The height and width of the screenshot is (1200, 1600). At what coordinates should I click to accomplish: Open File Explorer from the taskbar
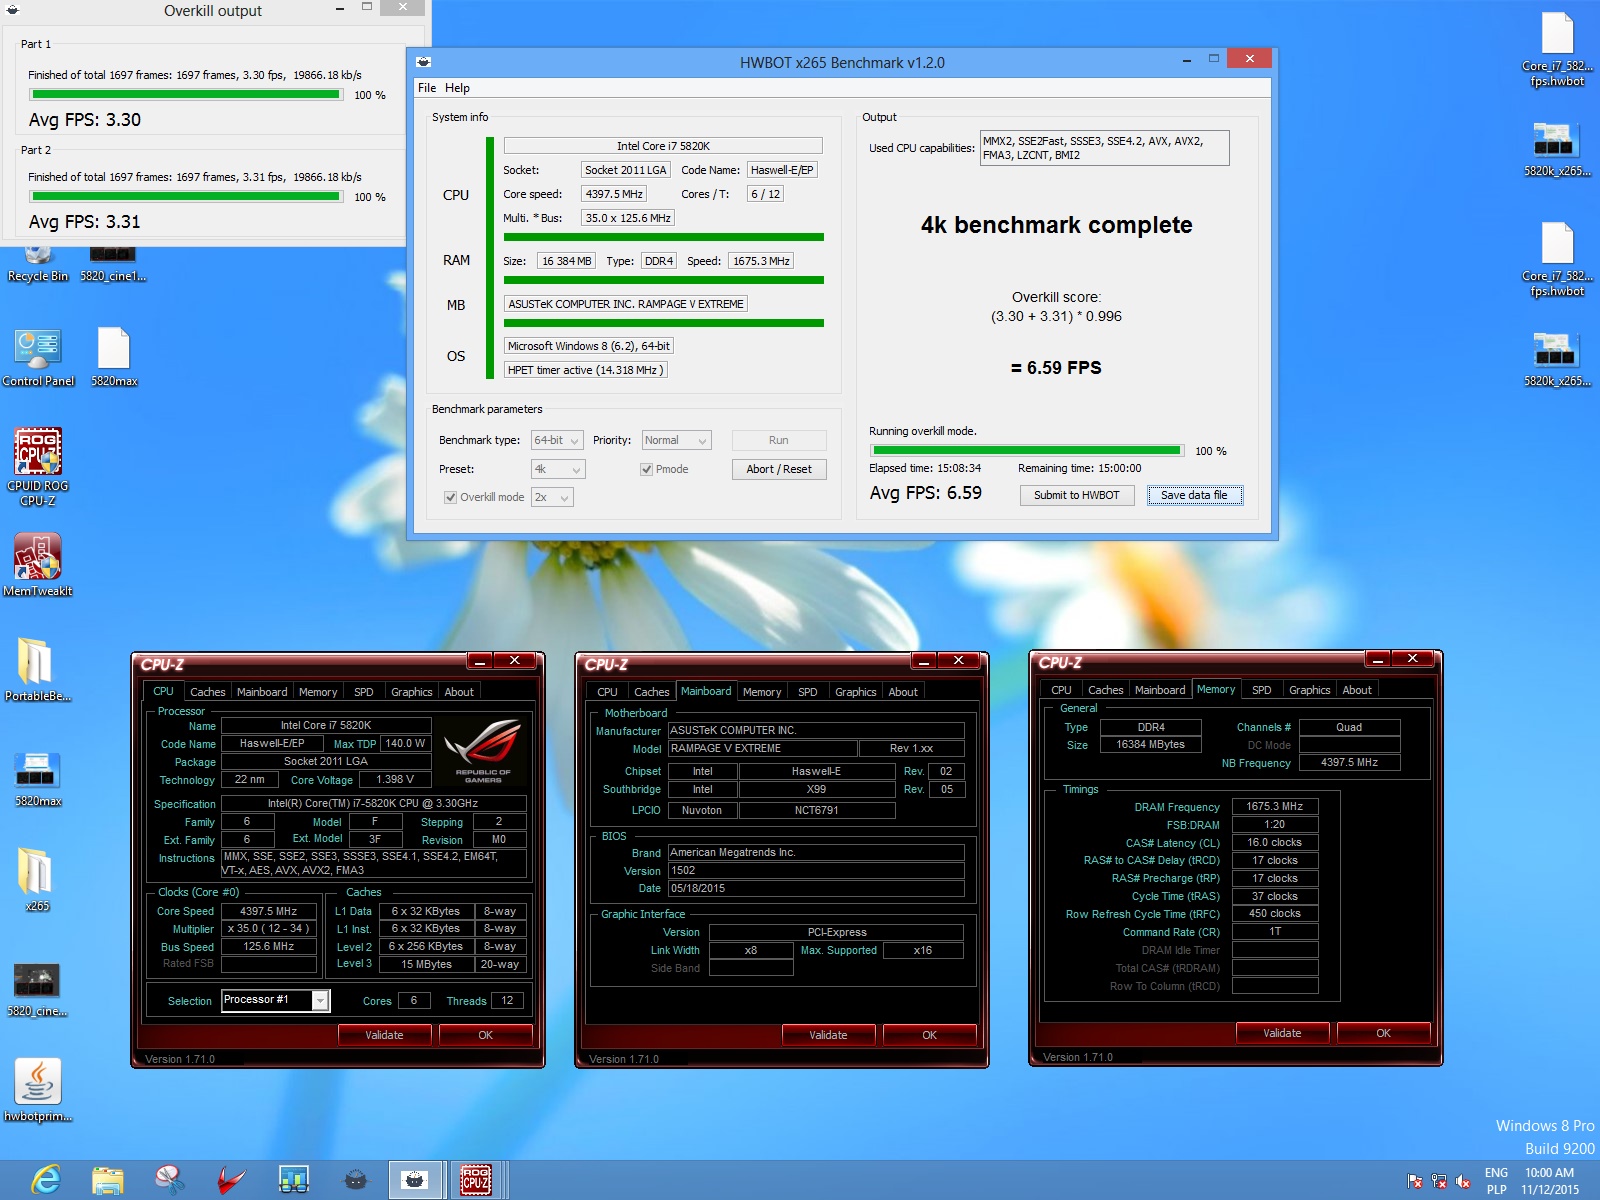tap(108, 1180)
